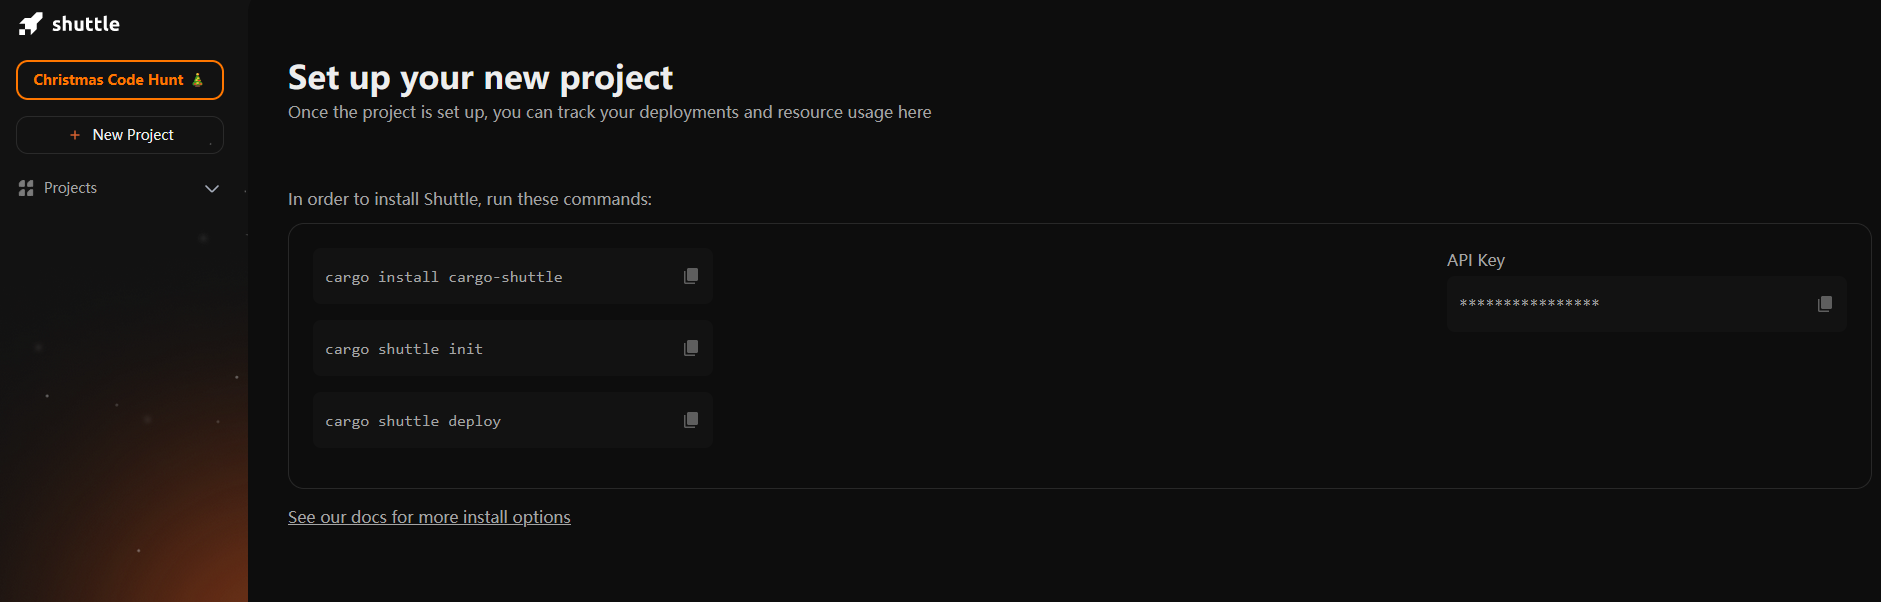Viewport: 1881px width, 602px height.
Task: Select the 'cargo shuttle deploy' command text
Action: (413, 421)
